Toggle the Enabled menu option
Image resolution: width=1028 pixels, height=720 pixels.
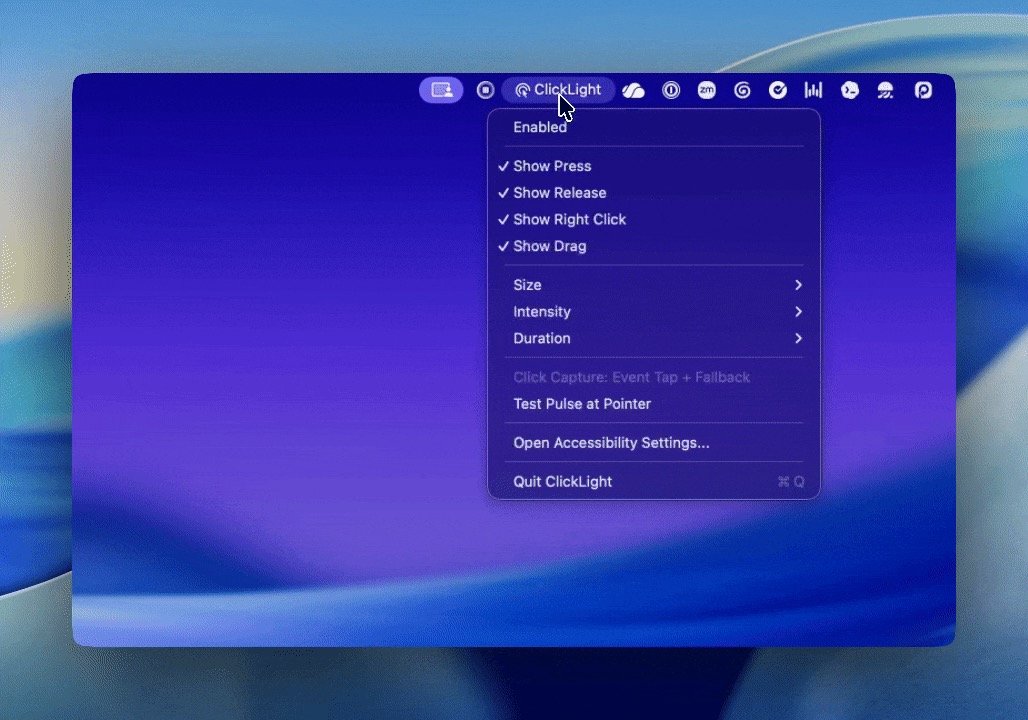(x=654, y=127)
